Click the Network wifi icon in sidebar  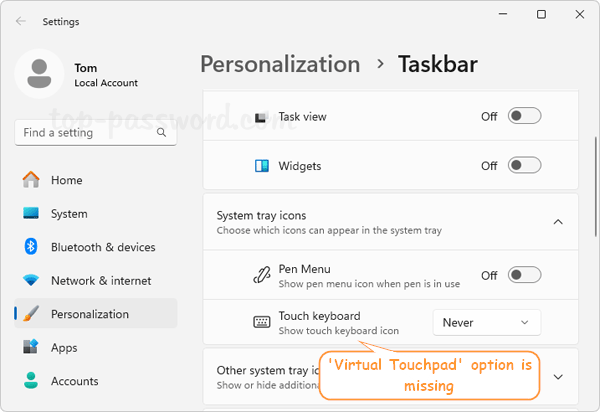coord(31,281)
